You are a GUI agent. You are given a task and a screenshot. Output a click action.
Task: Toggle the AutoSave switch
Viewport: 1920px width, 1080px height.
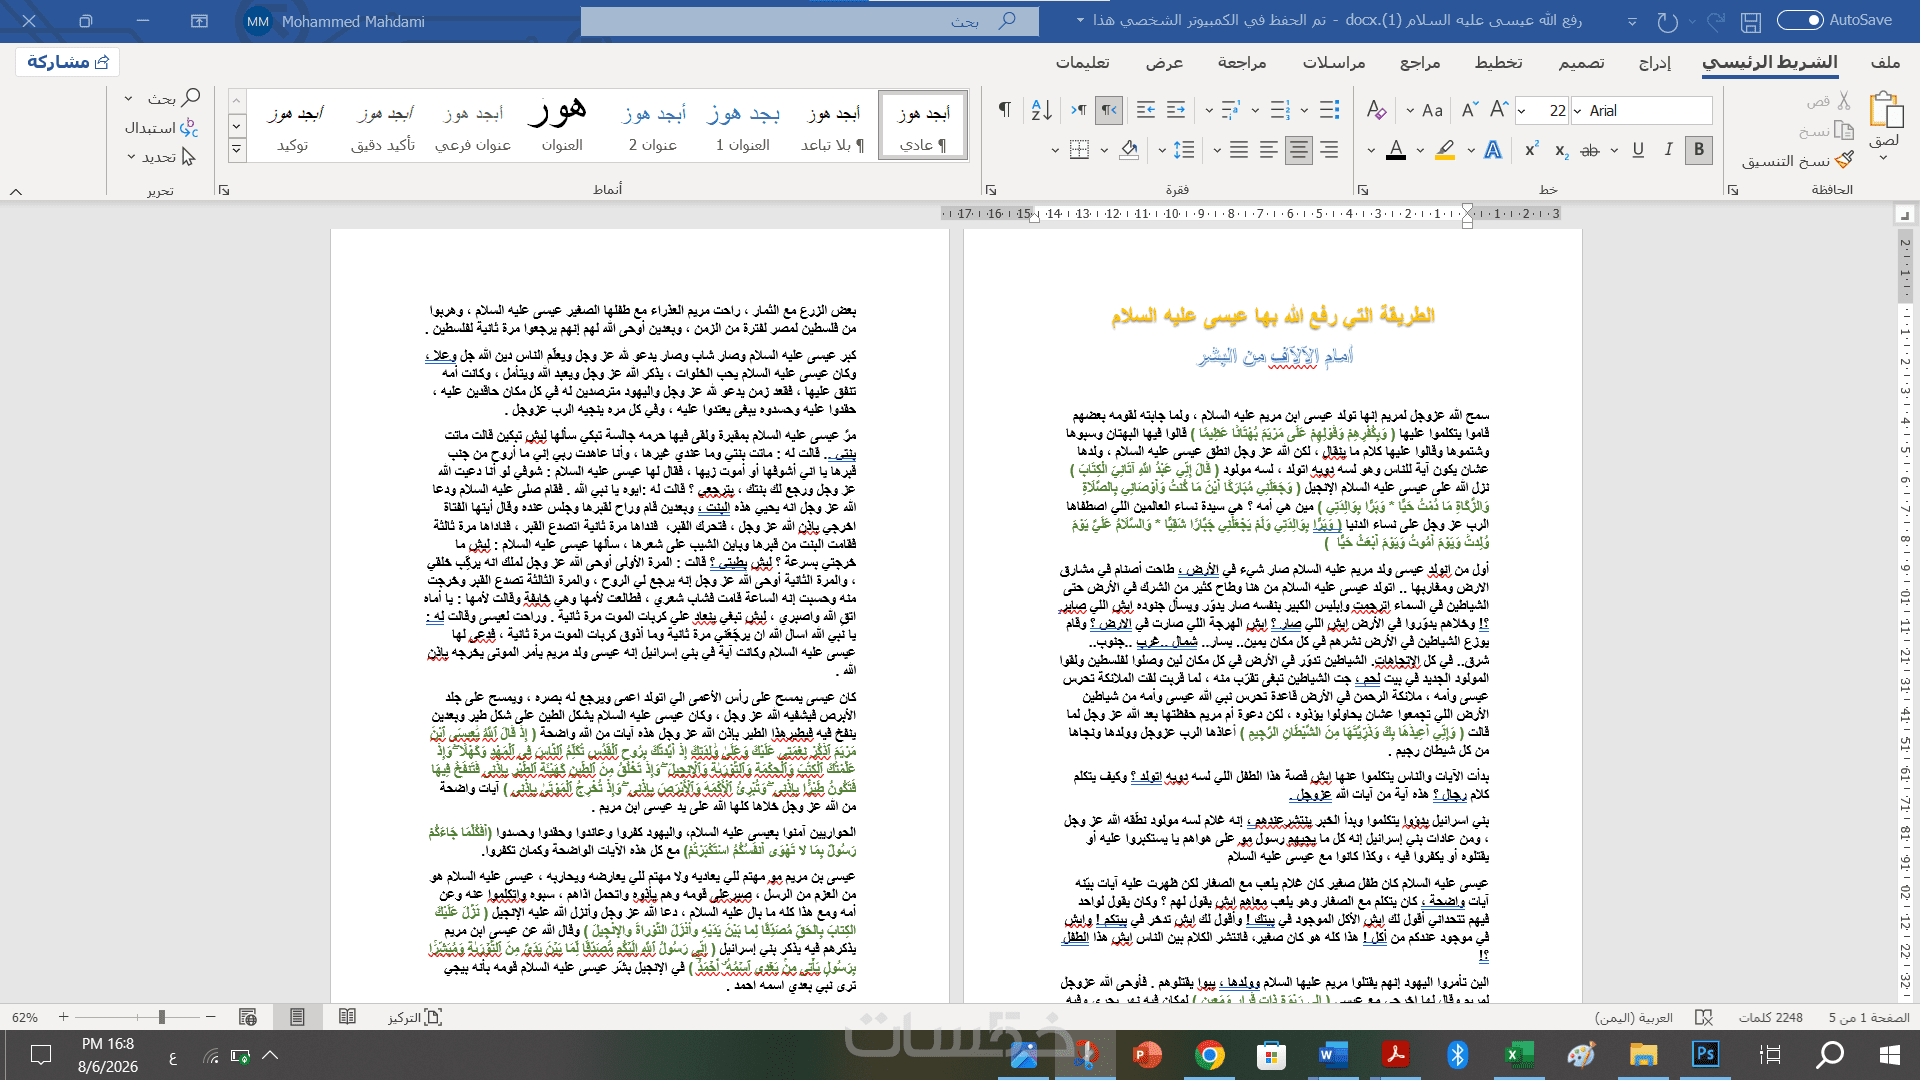point(1800,20)
